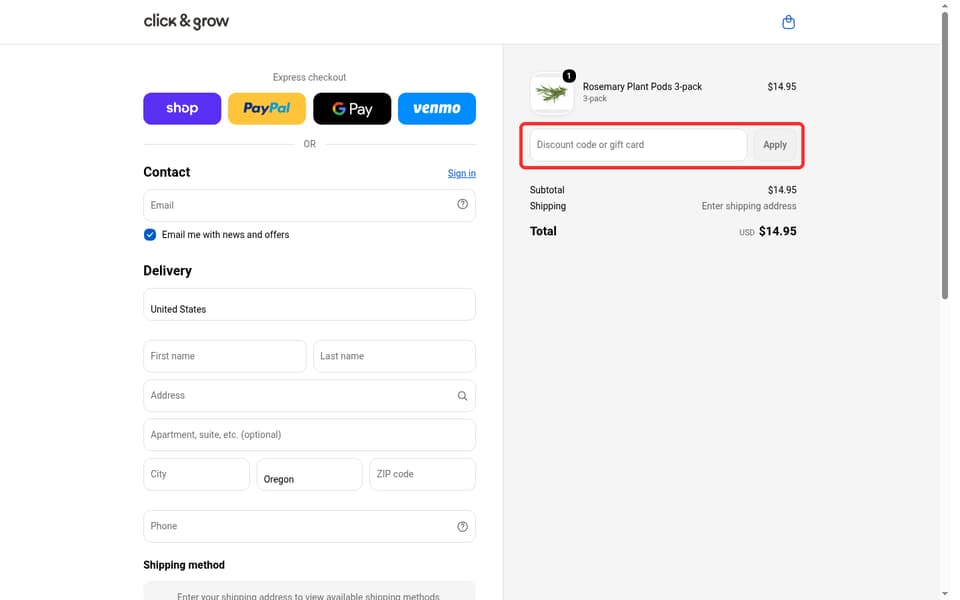Uncheck Email me with news and offers
This screenshot has width=960, height=600.
coord(150,234)
